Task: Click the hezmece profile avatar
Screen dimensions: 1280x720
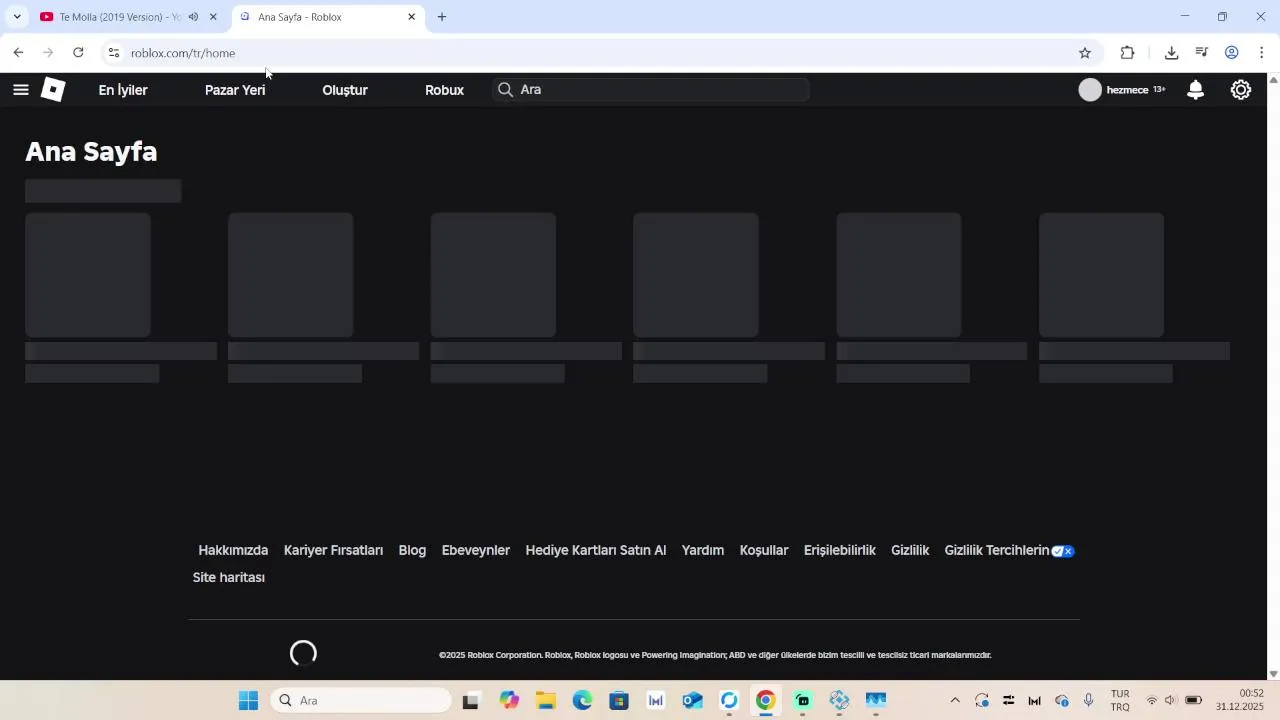Action: click(1090, 90)
